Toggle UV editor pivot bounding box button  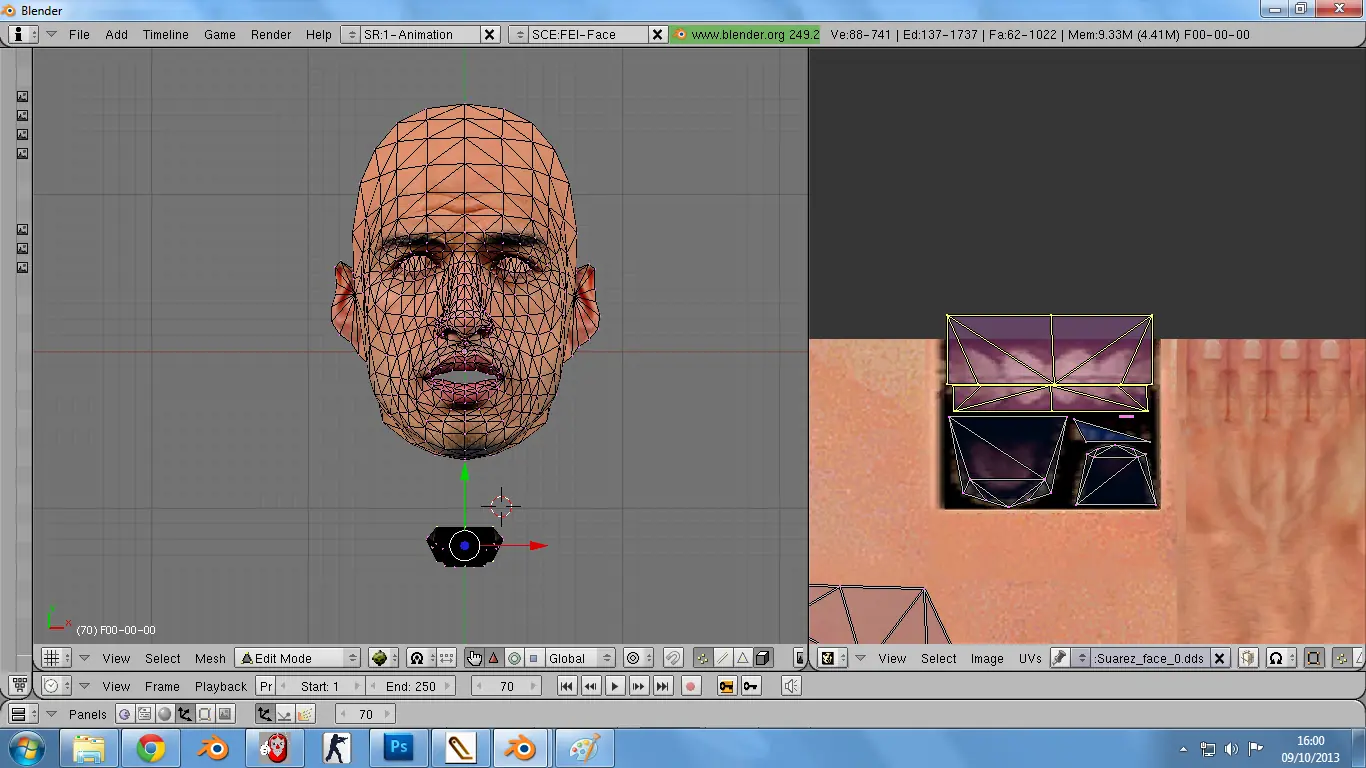[1314, 658]
